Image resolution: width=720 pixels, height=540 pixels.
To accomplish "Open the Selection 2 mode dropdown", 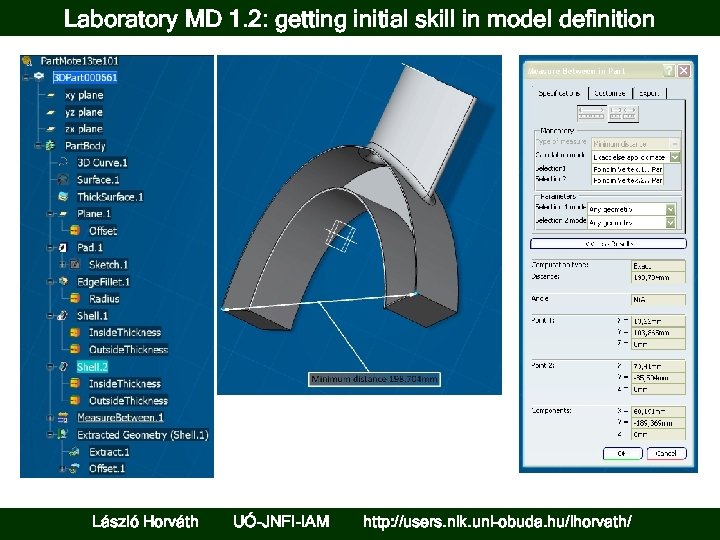I will pyautogui.click(x=670, y=223).
